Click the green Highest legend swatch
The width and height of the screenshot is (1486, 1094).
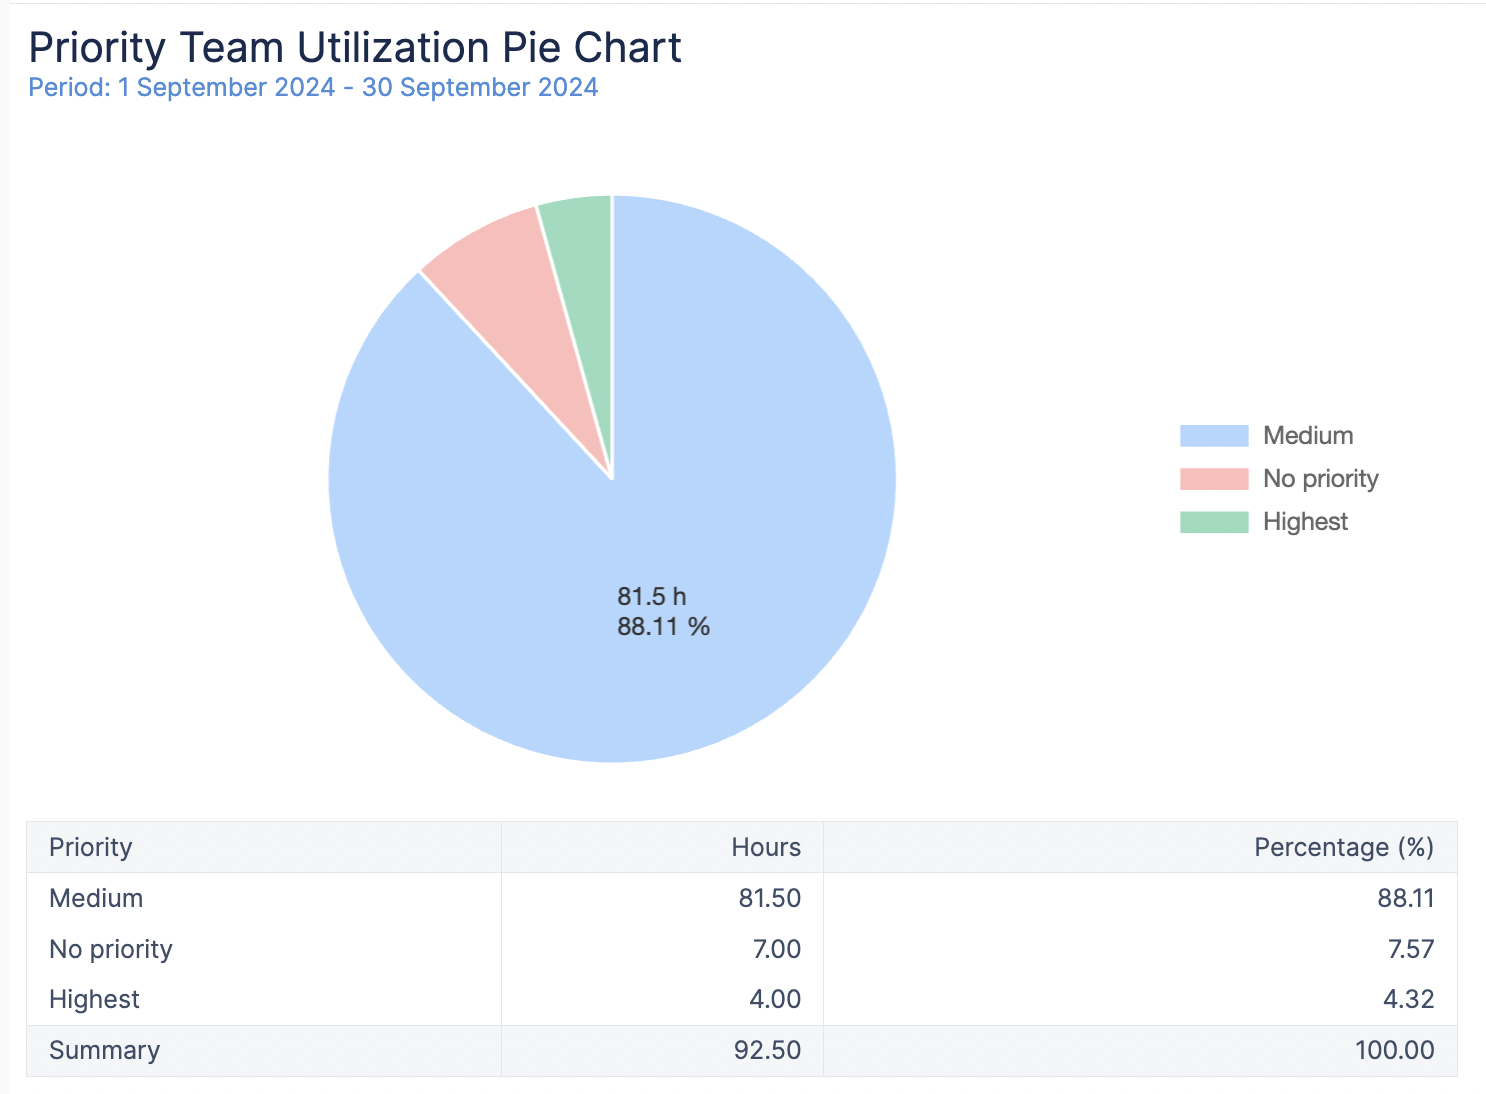(x=1213, y=522)
